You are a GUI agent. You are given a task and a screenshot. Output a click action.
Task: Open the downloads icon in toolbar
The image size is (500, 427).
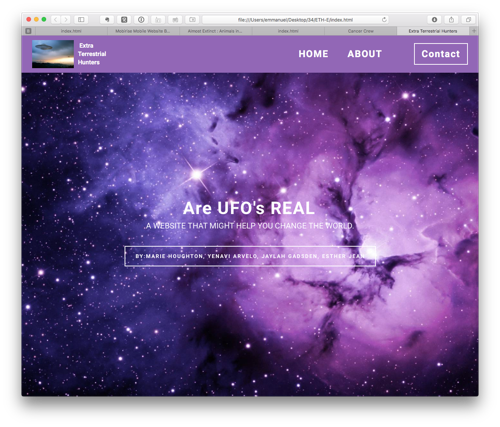pos(434,20)
